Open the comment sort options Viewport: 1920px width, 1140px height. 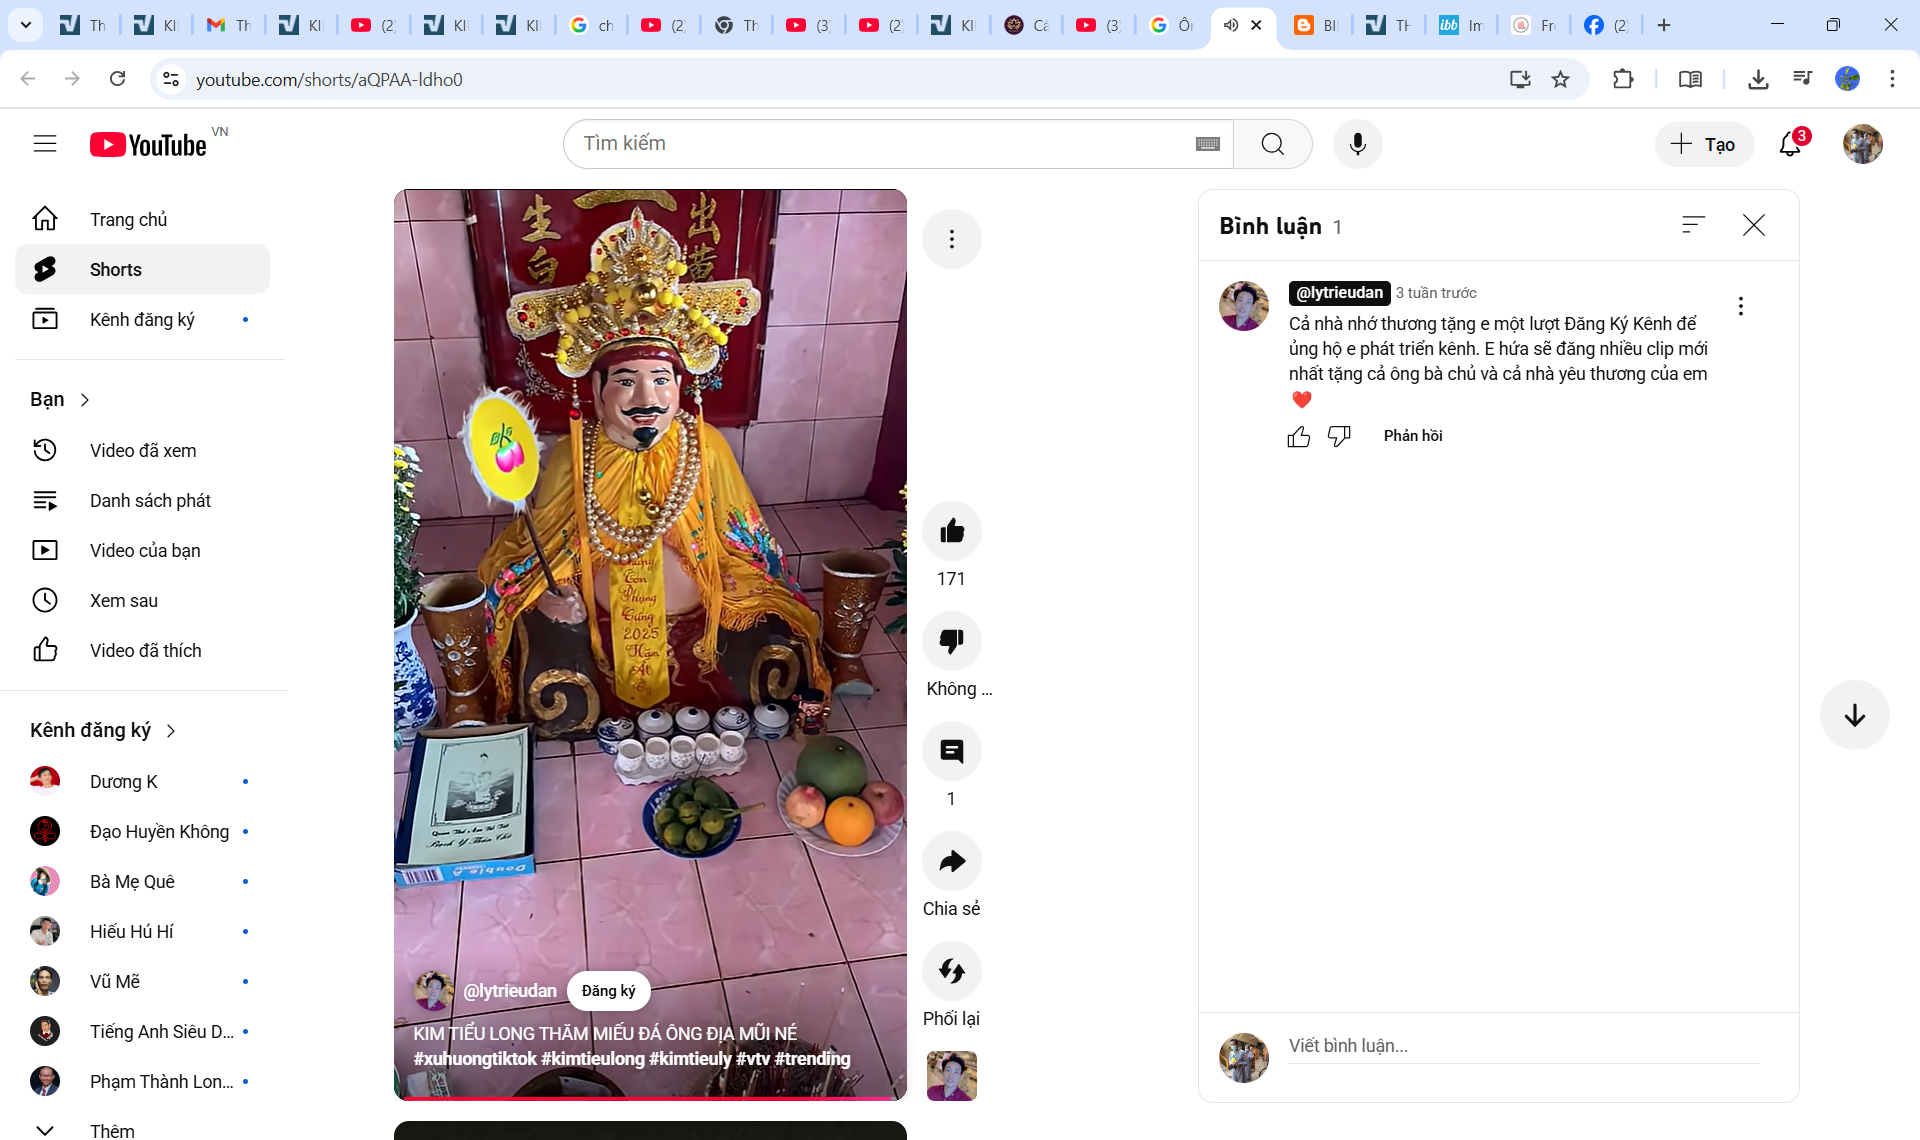1692,225
